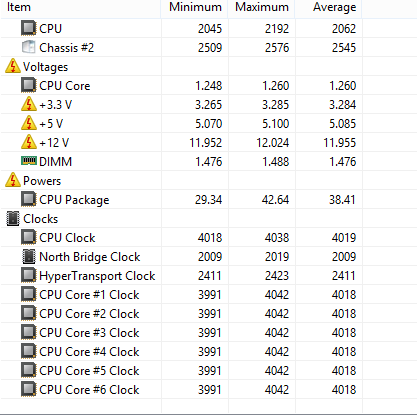This screenshot has height=418, width=417.
Task: Click the CPU Core #1 Clock icon
Action: pos(29,294)
